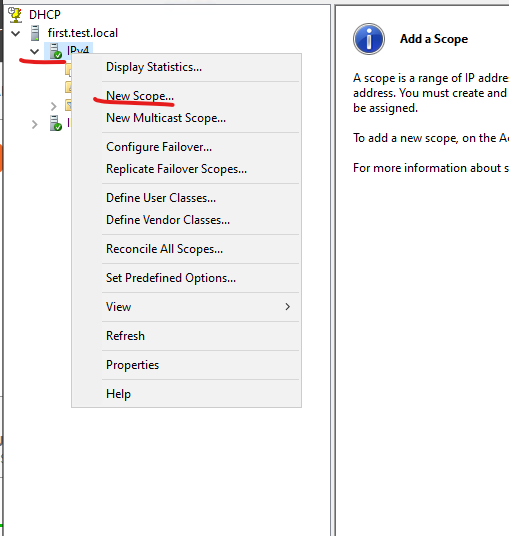Select the DHCP root node label
The image size is (509, 536).
pos(45,15)
